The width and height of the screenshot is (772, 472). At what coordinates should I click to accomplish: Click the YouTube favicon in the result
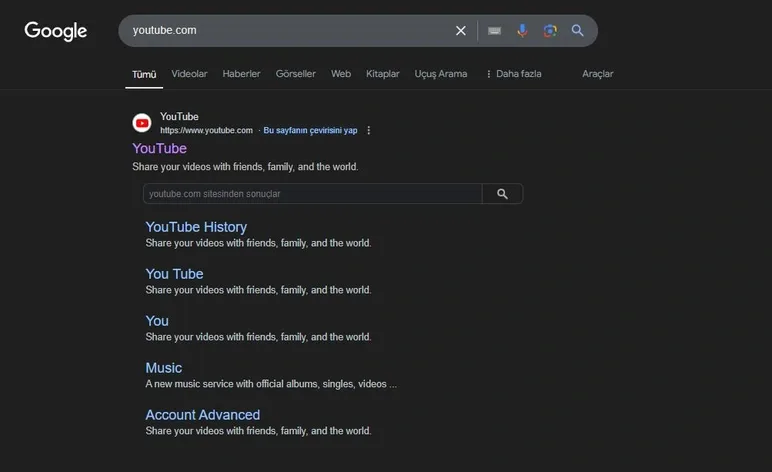142,123
